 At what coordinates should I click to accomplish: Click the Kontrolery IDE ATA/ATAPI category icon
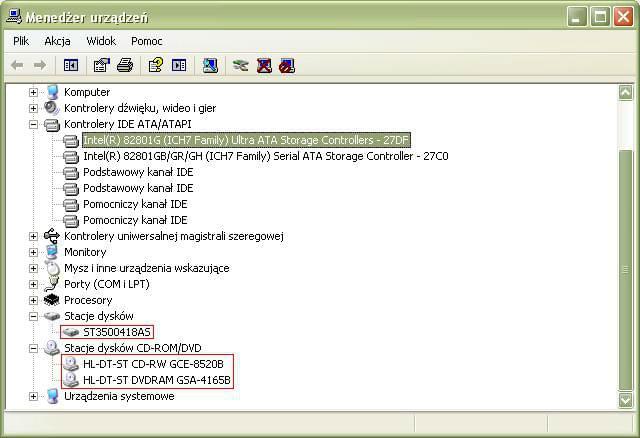point(52,125)
